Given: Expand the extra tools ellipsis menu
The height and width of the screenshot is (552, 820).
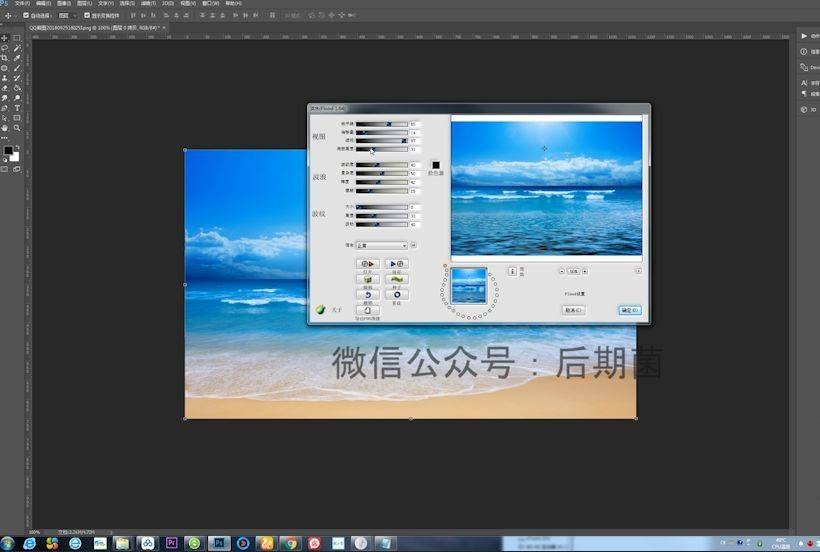Looking at the screenshot, I should [x=5, y=137].
